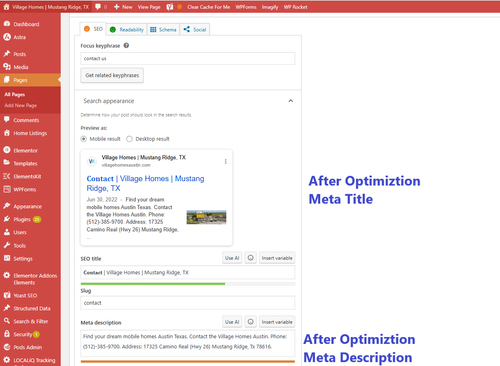The image size is (500, 366).
Task: Click the Elementor icon
Action: pyautogui.click(x=7, y=150)
